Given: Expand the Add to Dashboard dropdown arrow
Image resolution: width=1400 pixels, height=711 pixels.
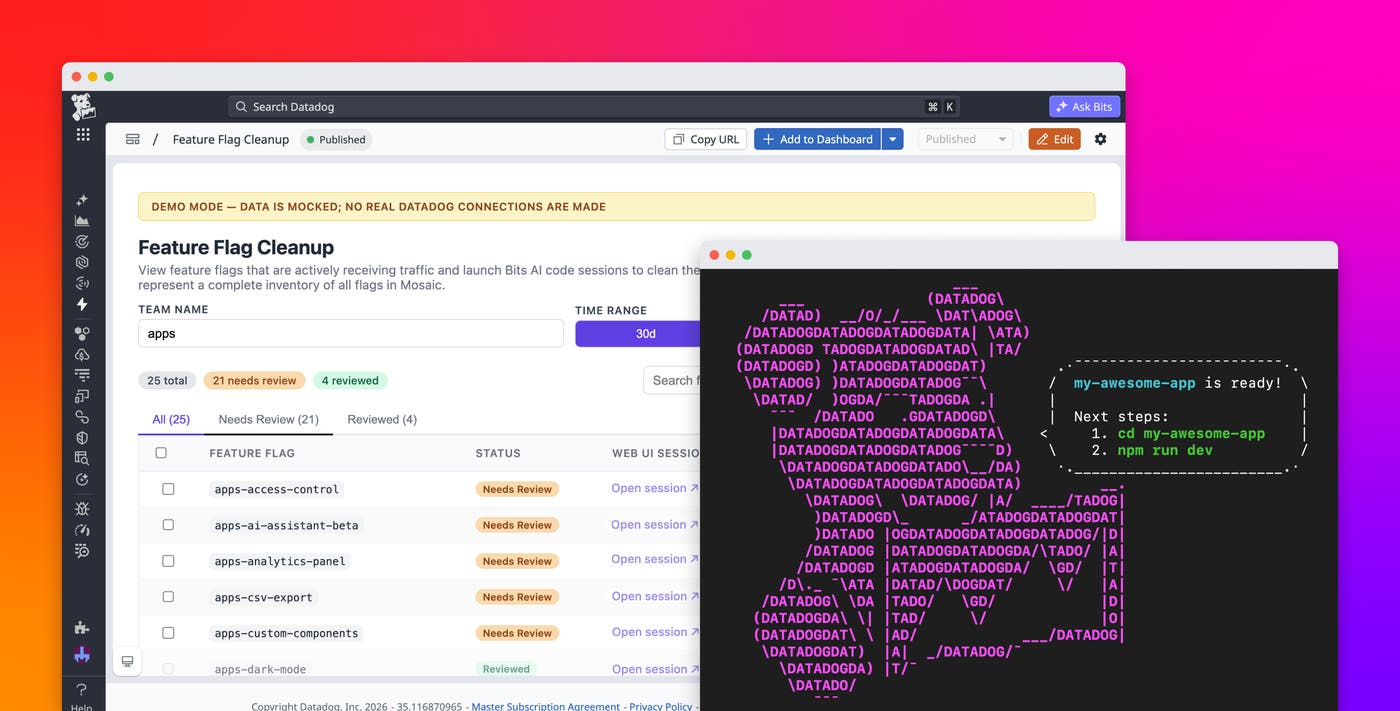Looking at the screenshot, I should [893, 139].
